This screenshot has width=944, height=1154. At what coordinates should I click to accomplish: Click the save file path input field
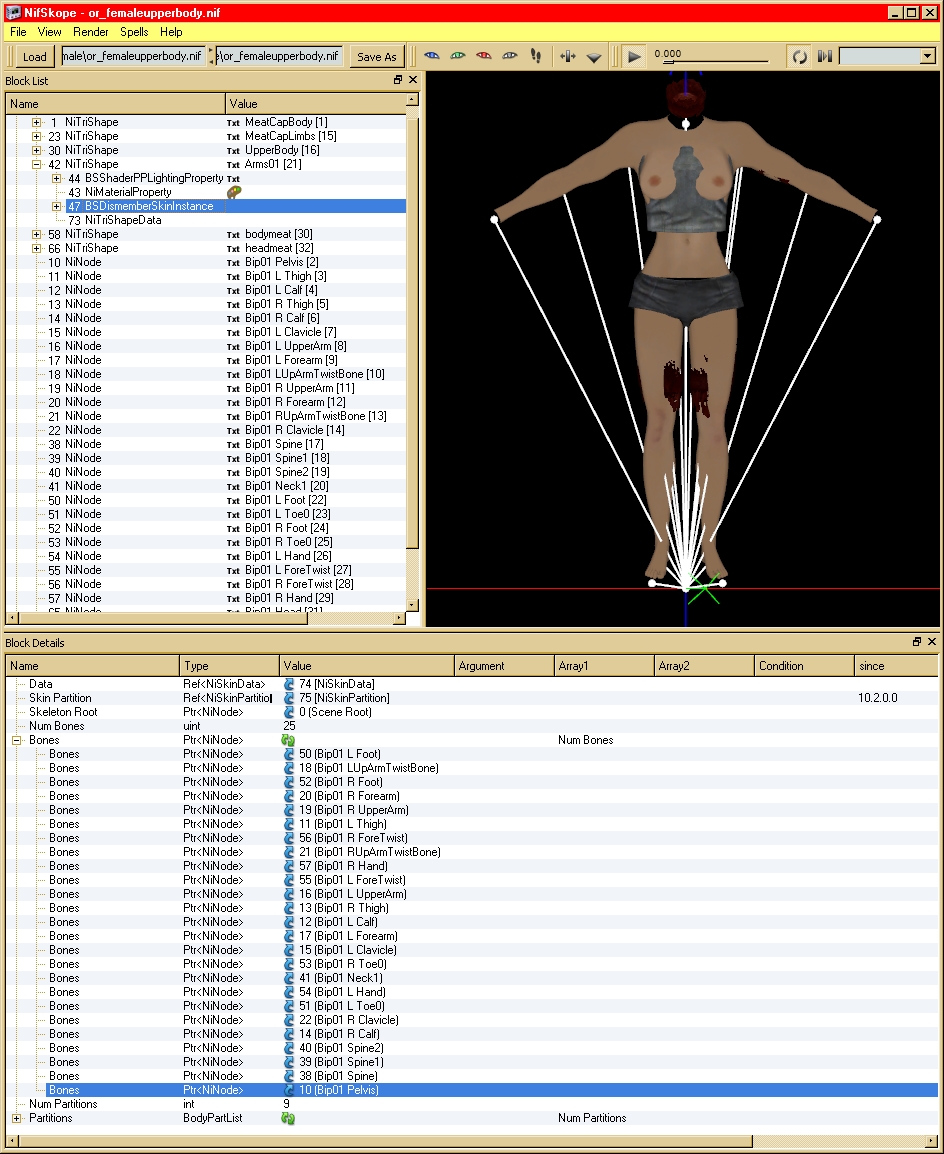click(280, 56)
